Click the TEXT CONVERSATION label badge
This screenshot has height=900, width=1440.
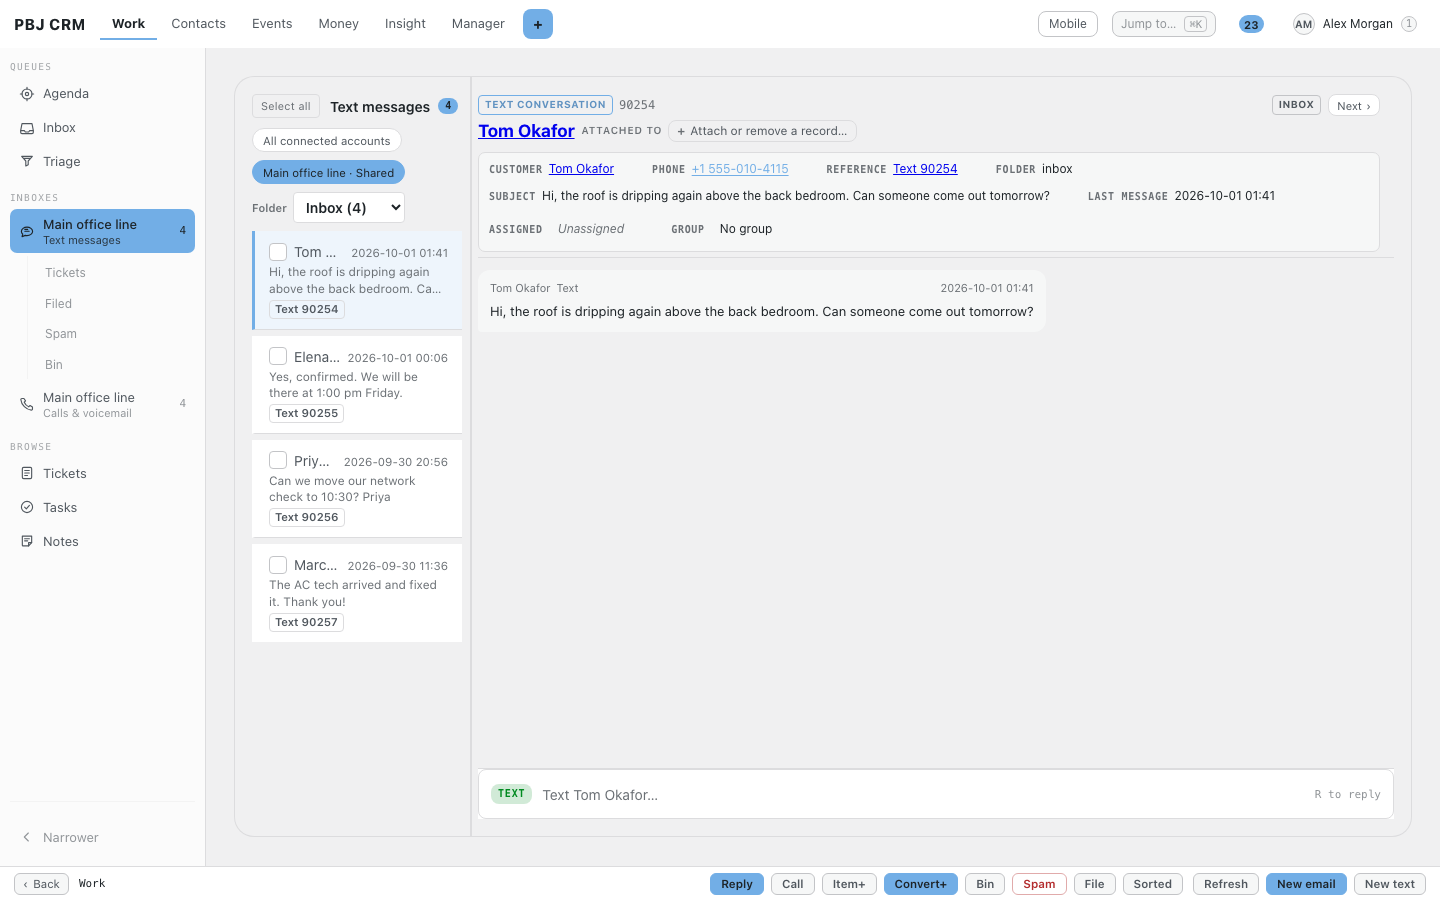pos(546,105)
